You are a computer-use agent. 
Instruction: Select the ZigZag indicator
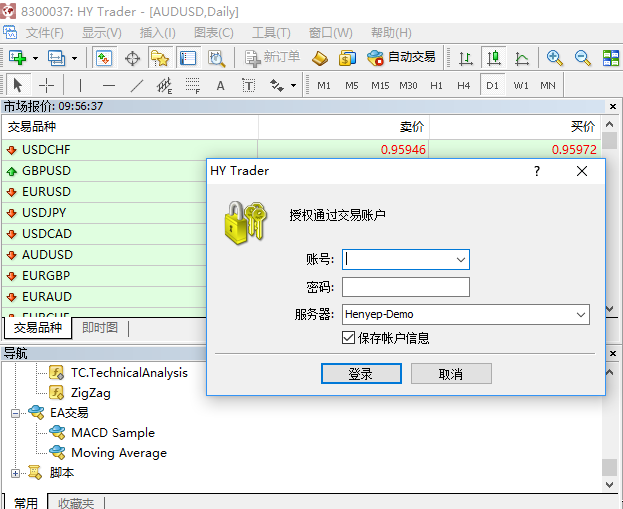coord(91,393)
